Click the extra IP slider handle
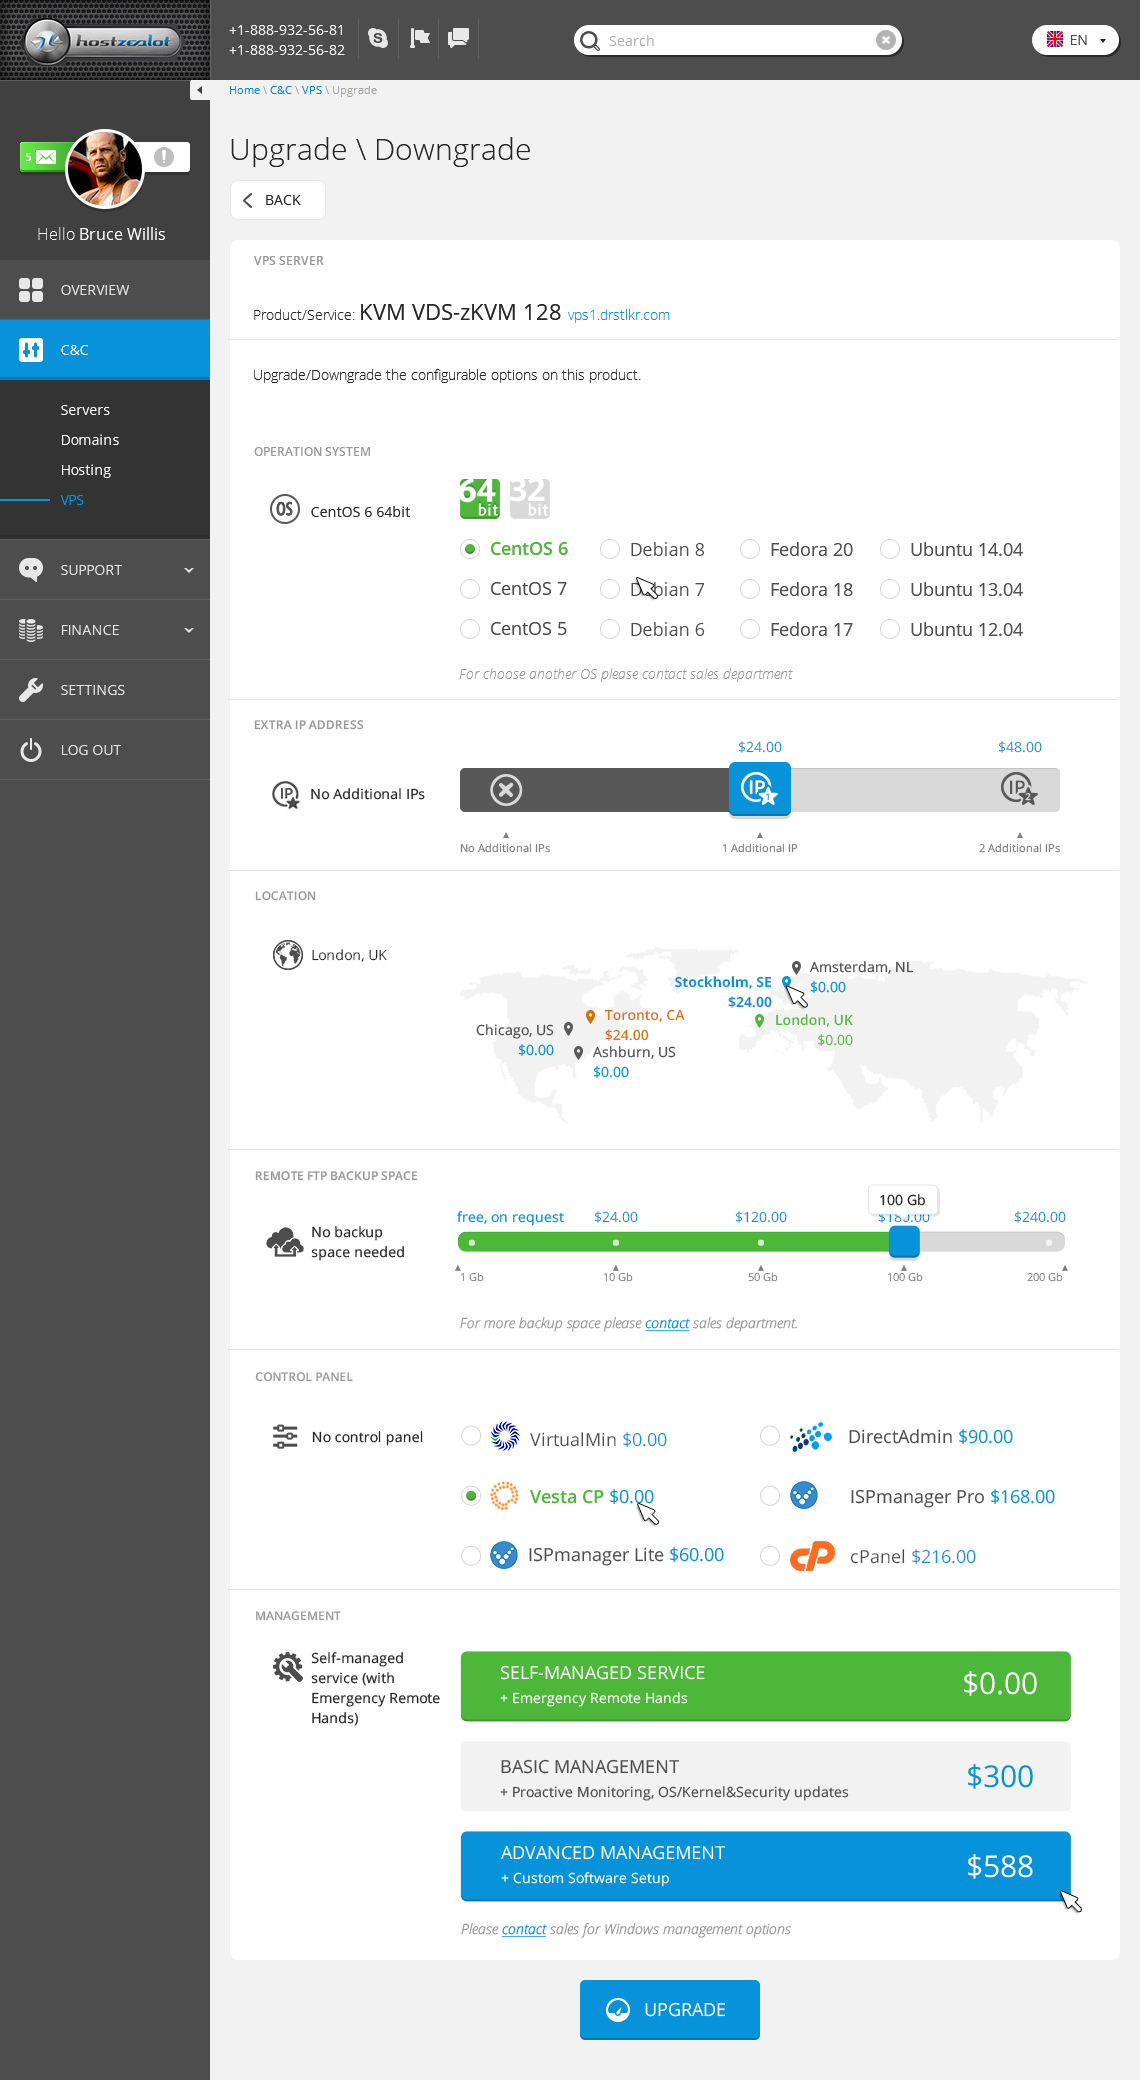 [x=760, y=789]
